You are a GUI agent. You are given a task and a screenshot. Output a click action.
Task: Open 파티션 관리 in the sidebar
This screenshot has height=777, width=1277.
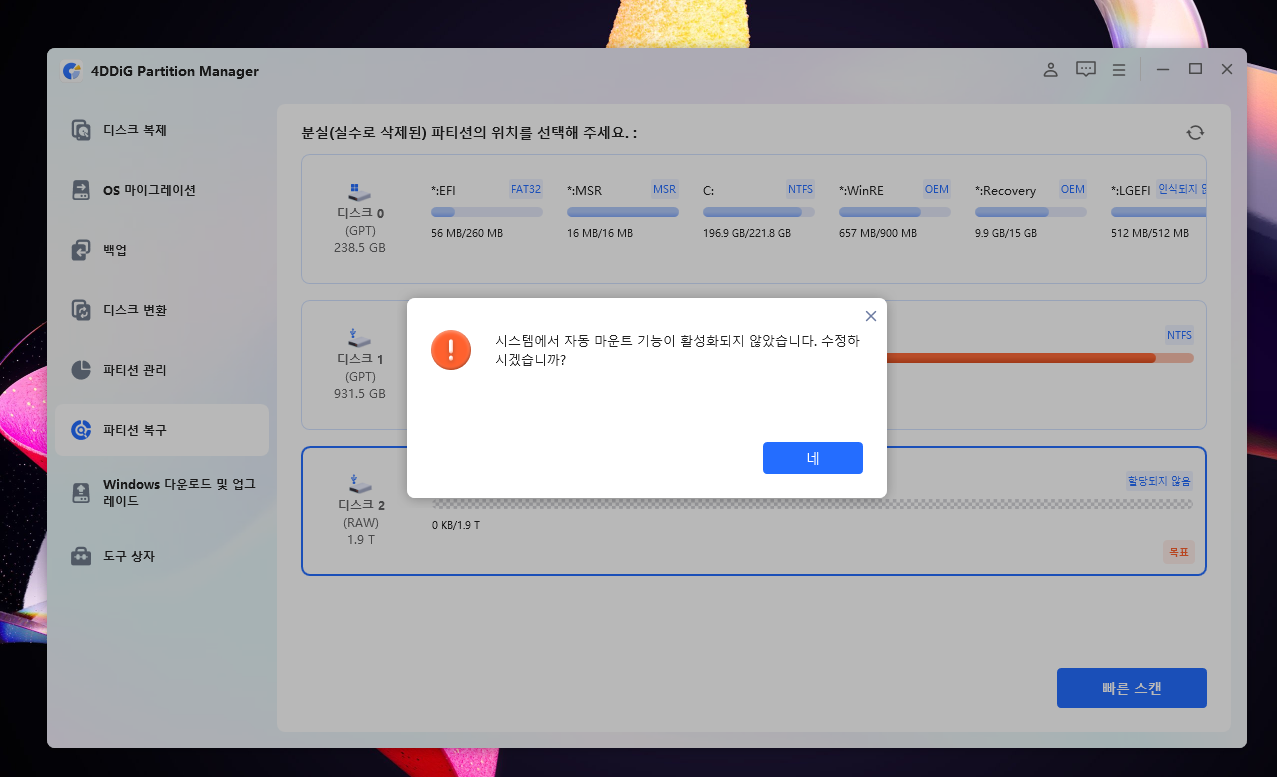tap(162, 370)
